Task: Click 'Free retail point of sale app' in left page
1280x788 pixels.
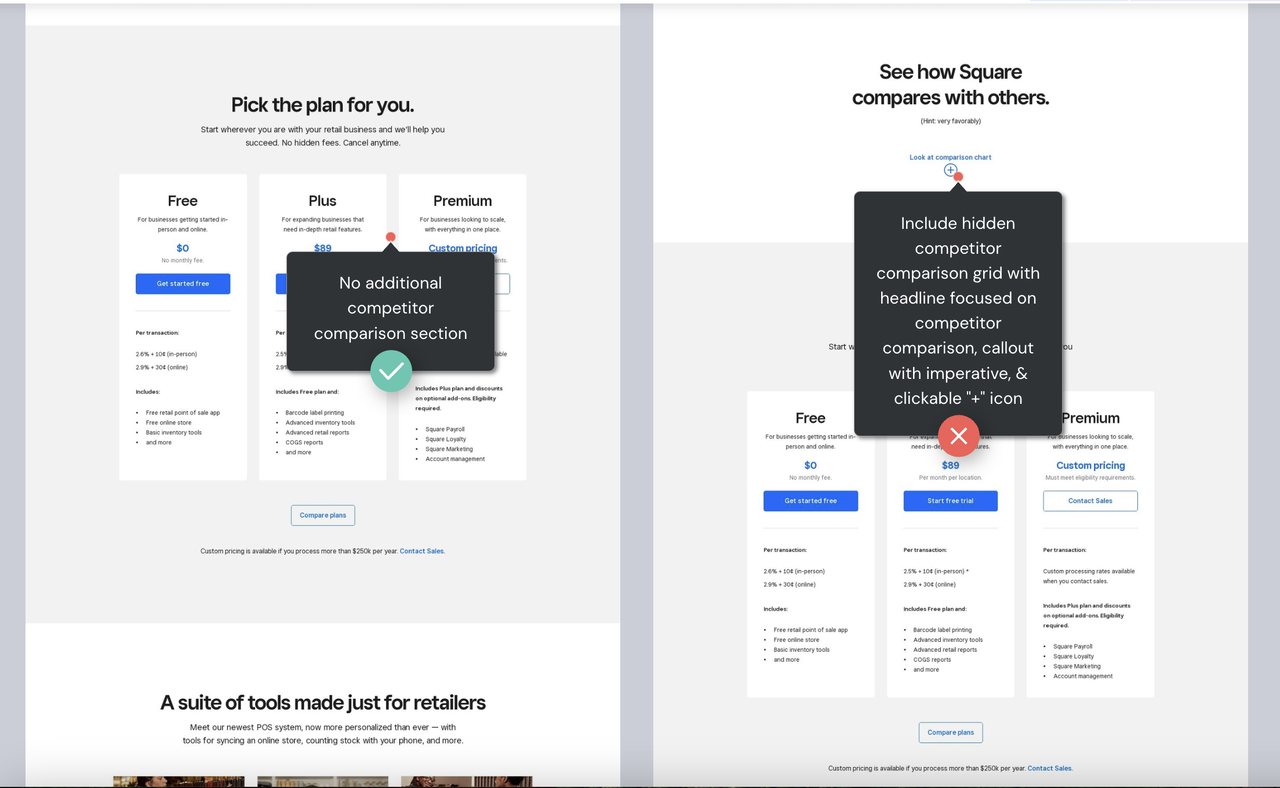Action: click(183, 412)
